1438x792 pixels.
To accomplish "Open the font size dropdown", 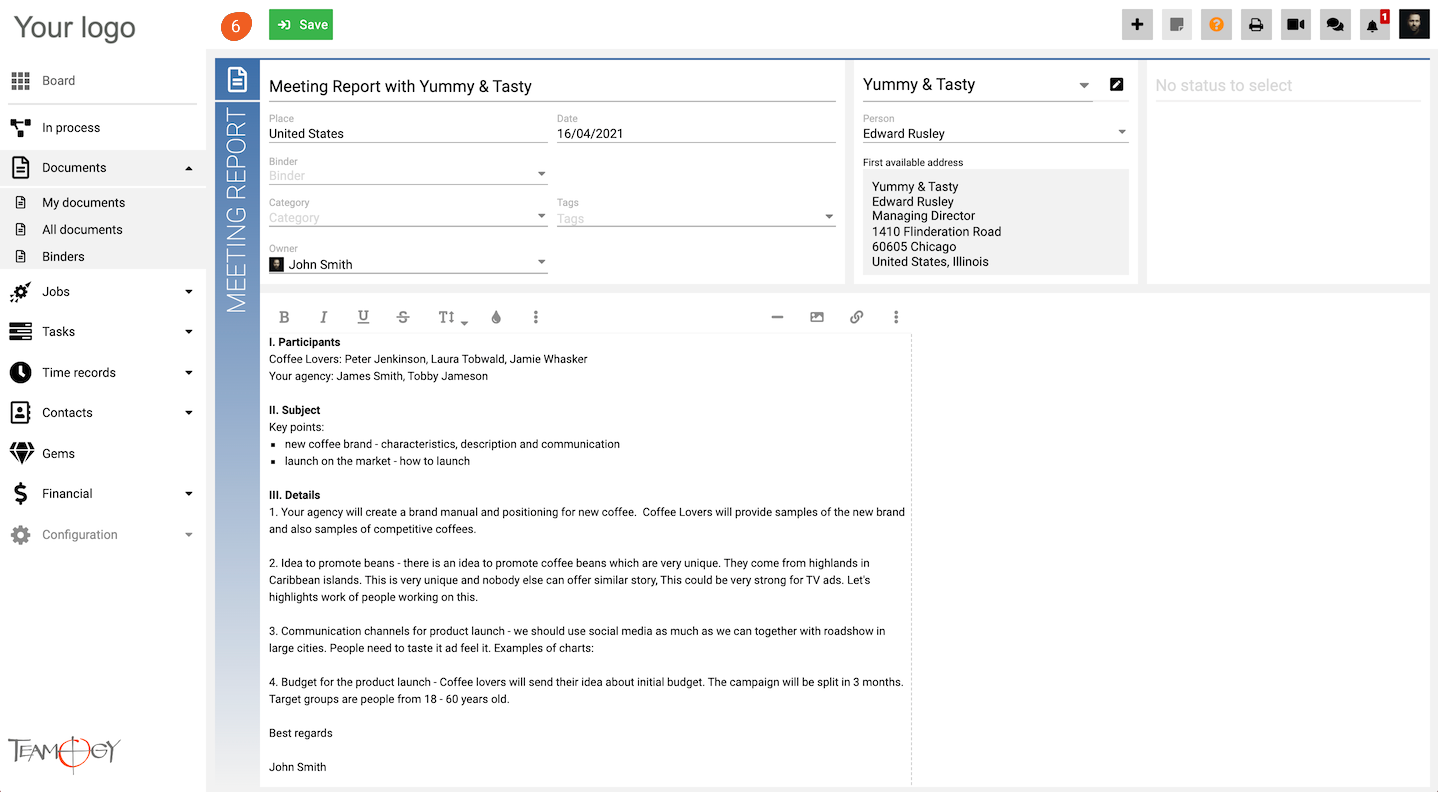I will [x=452, y=317].
